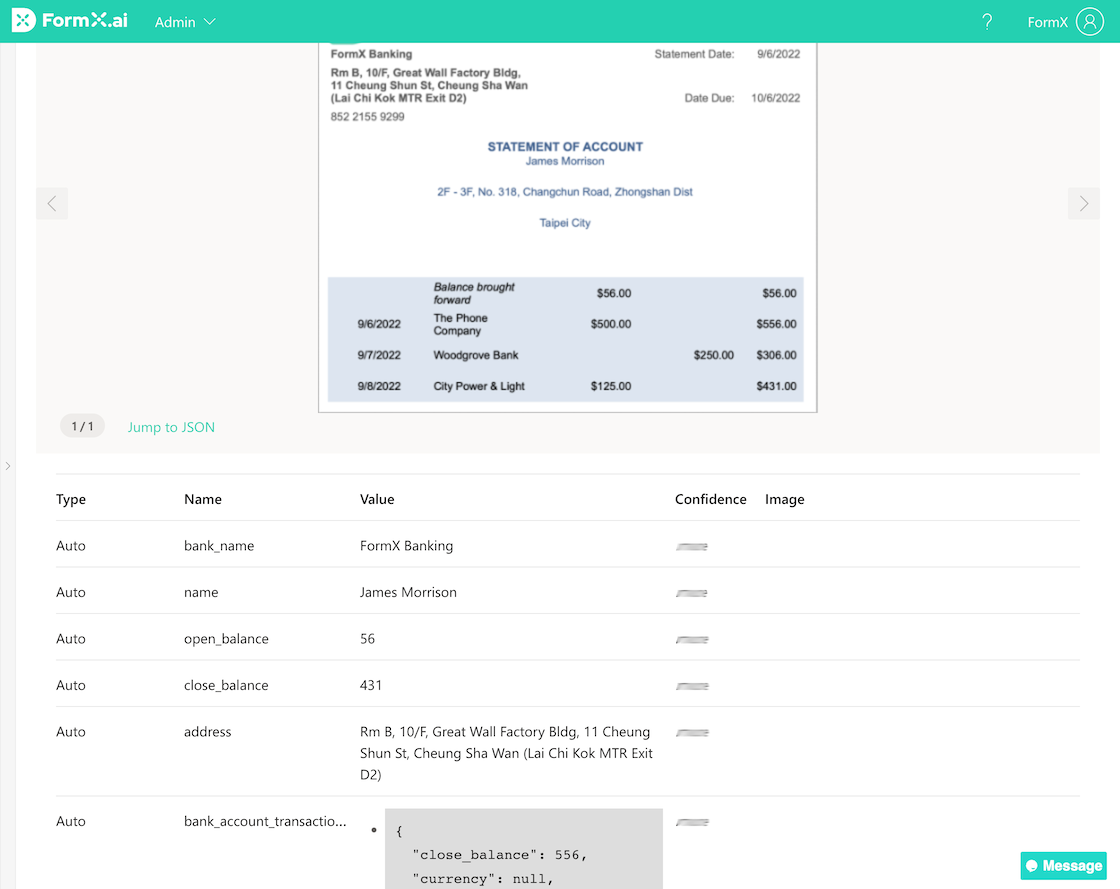Click the Confidence column header
1120x889 pixels.
coord(711,499)
